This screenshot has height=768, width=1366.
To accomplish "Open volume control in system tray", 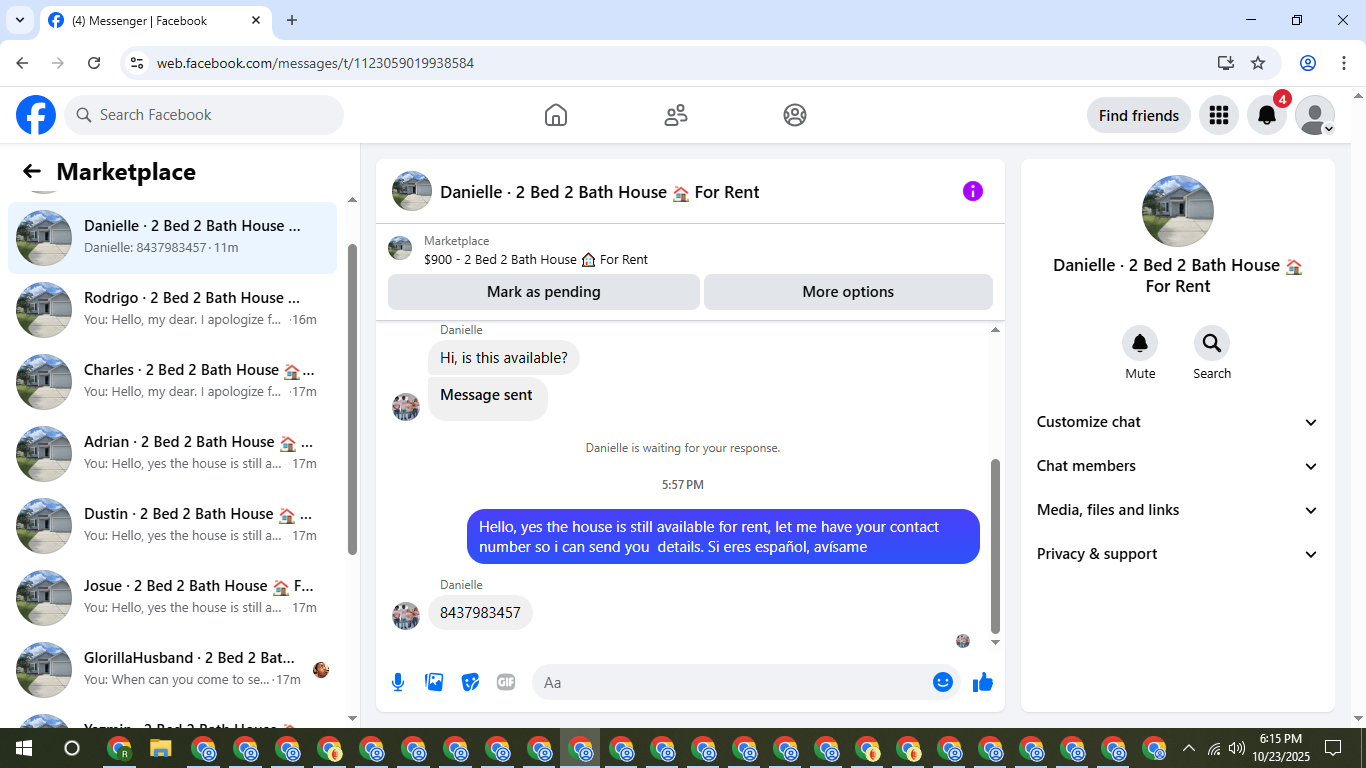I will click(1237, 748).
